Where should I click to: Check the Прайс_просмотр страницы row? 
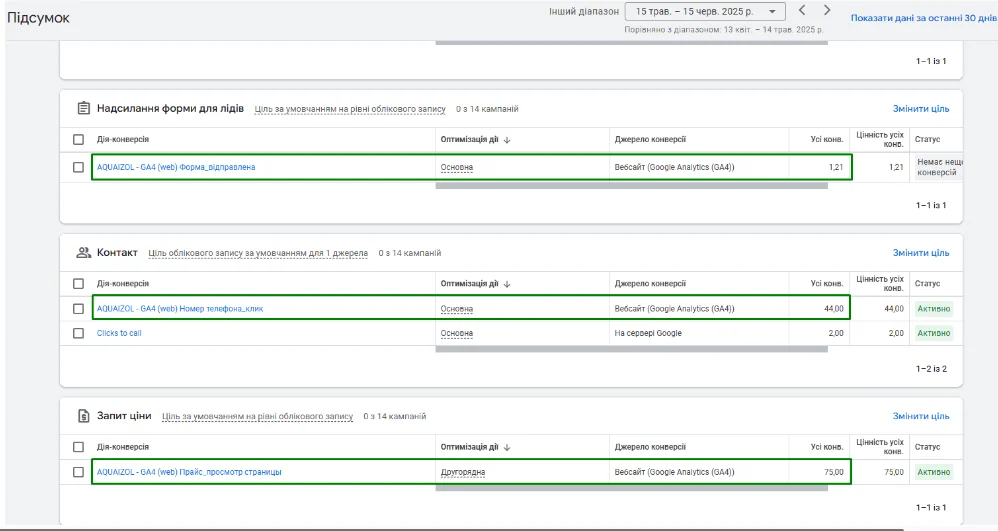78,472
